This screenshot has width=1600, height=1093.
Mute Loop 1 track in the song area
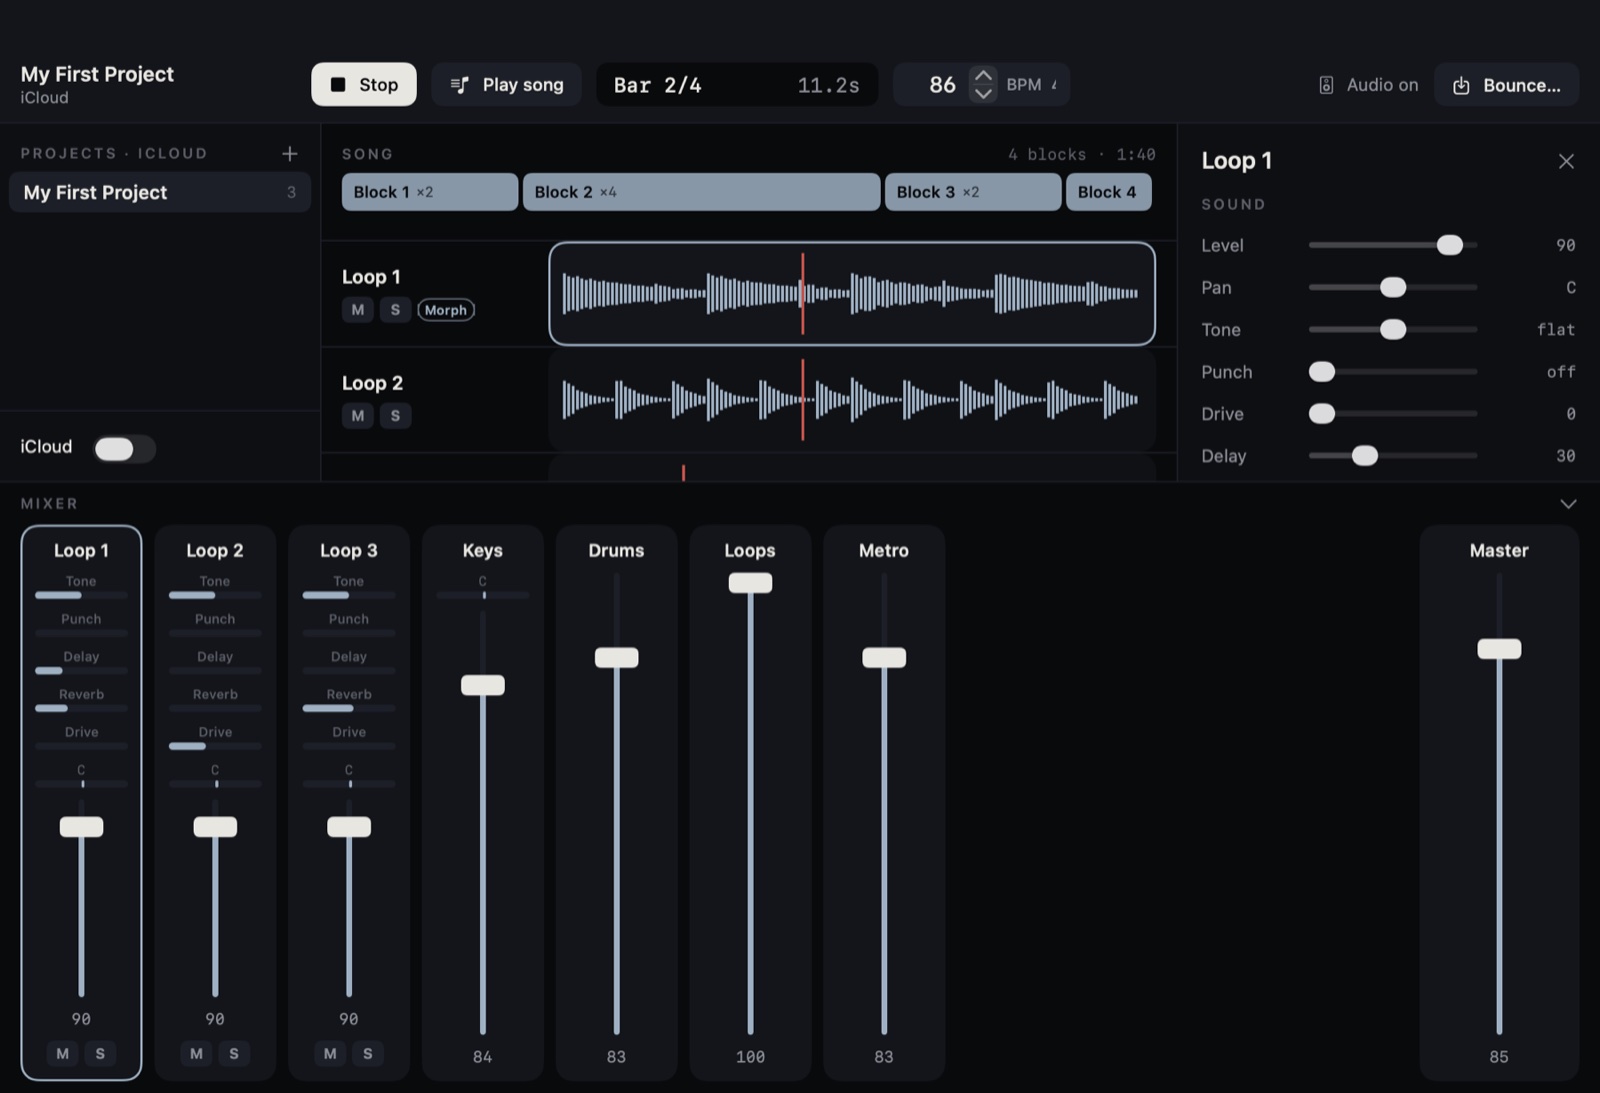(x=358, y=310)
